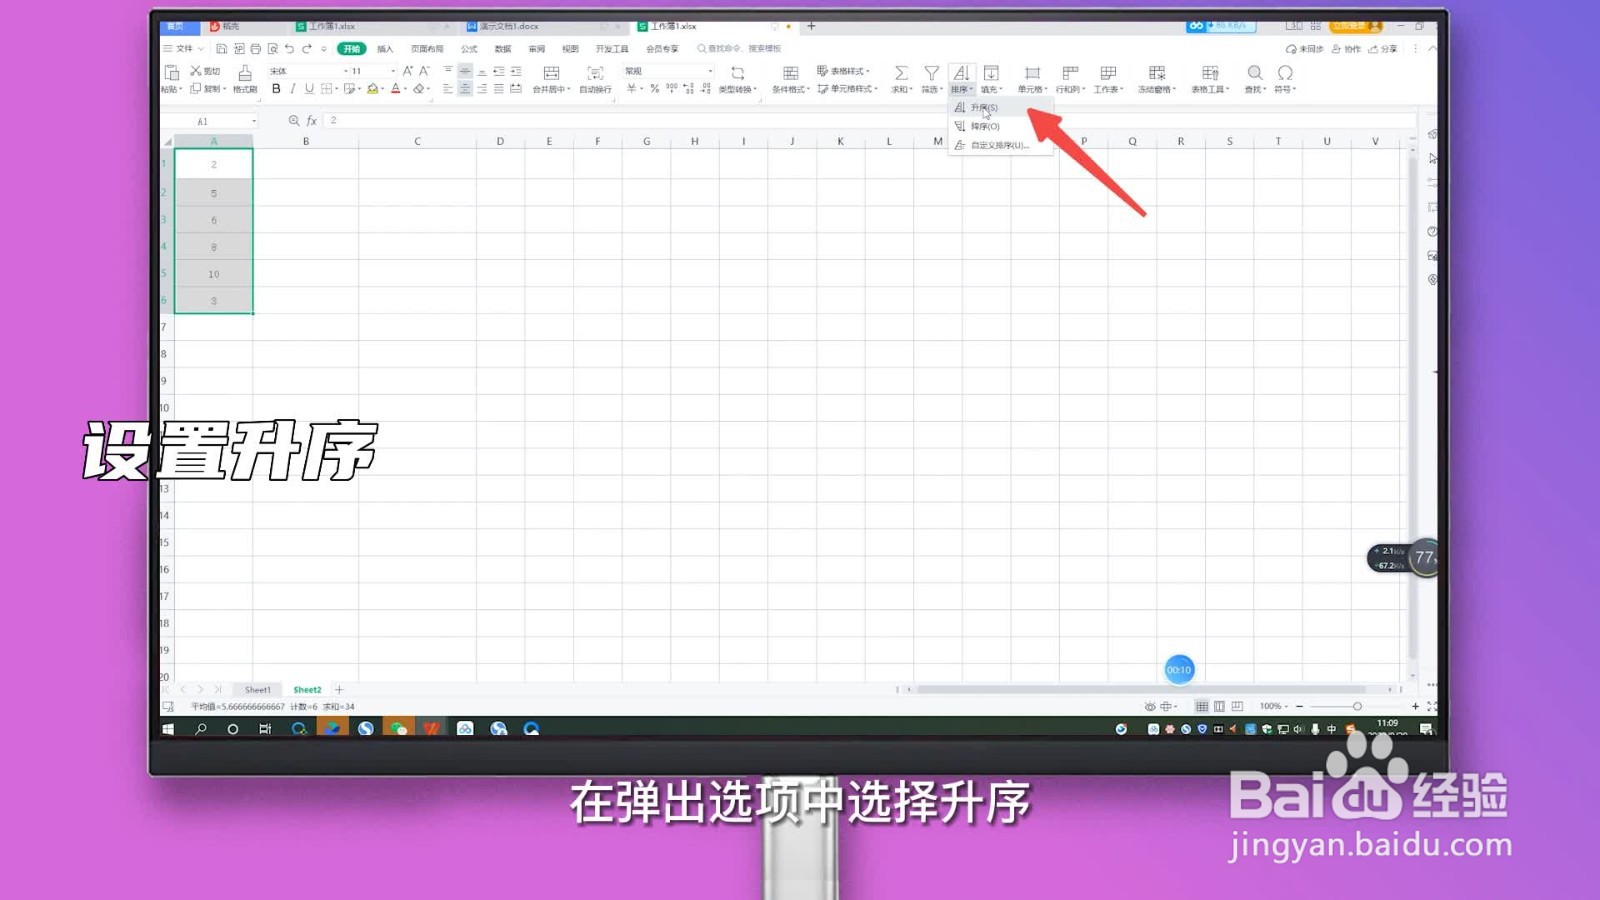Image resolution: width=1600 pixels, height=900 pixels.
Task: Toggle Bold formatting
Action: (x=276, y=89)
